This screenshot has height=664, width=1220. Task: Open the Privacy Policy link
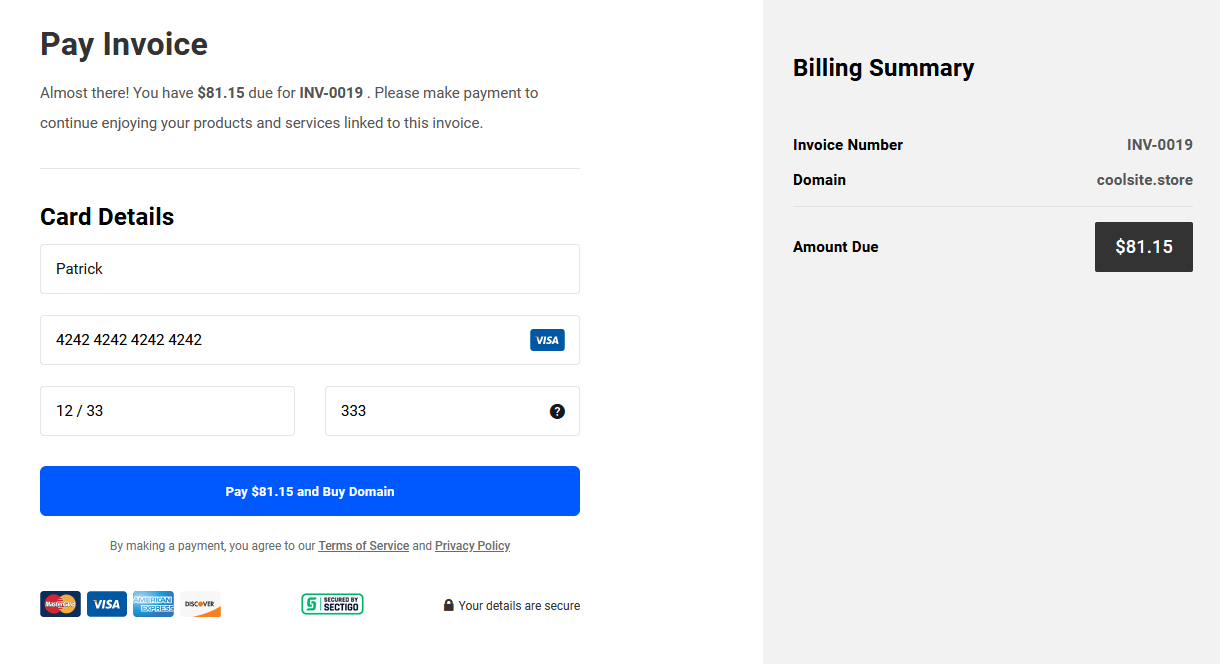(472, 546)
